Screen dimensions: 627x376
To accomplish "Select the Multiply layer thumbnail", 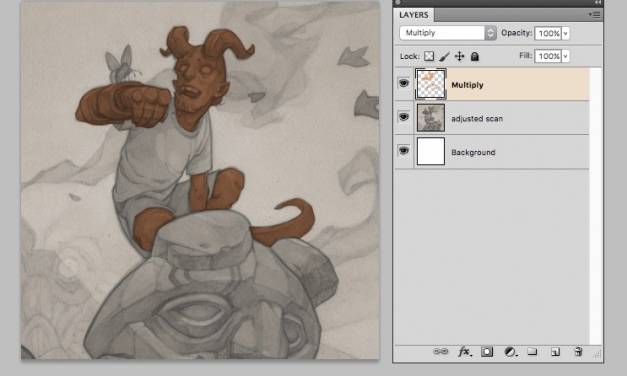I will [431, 84].
